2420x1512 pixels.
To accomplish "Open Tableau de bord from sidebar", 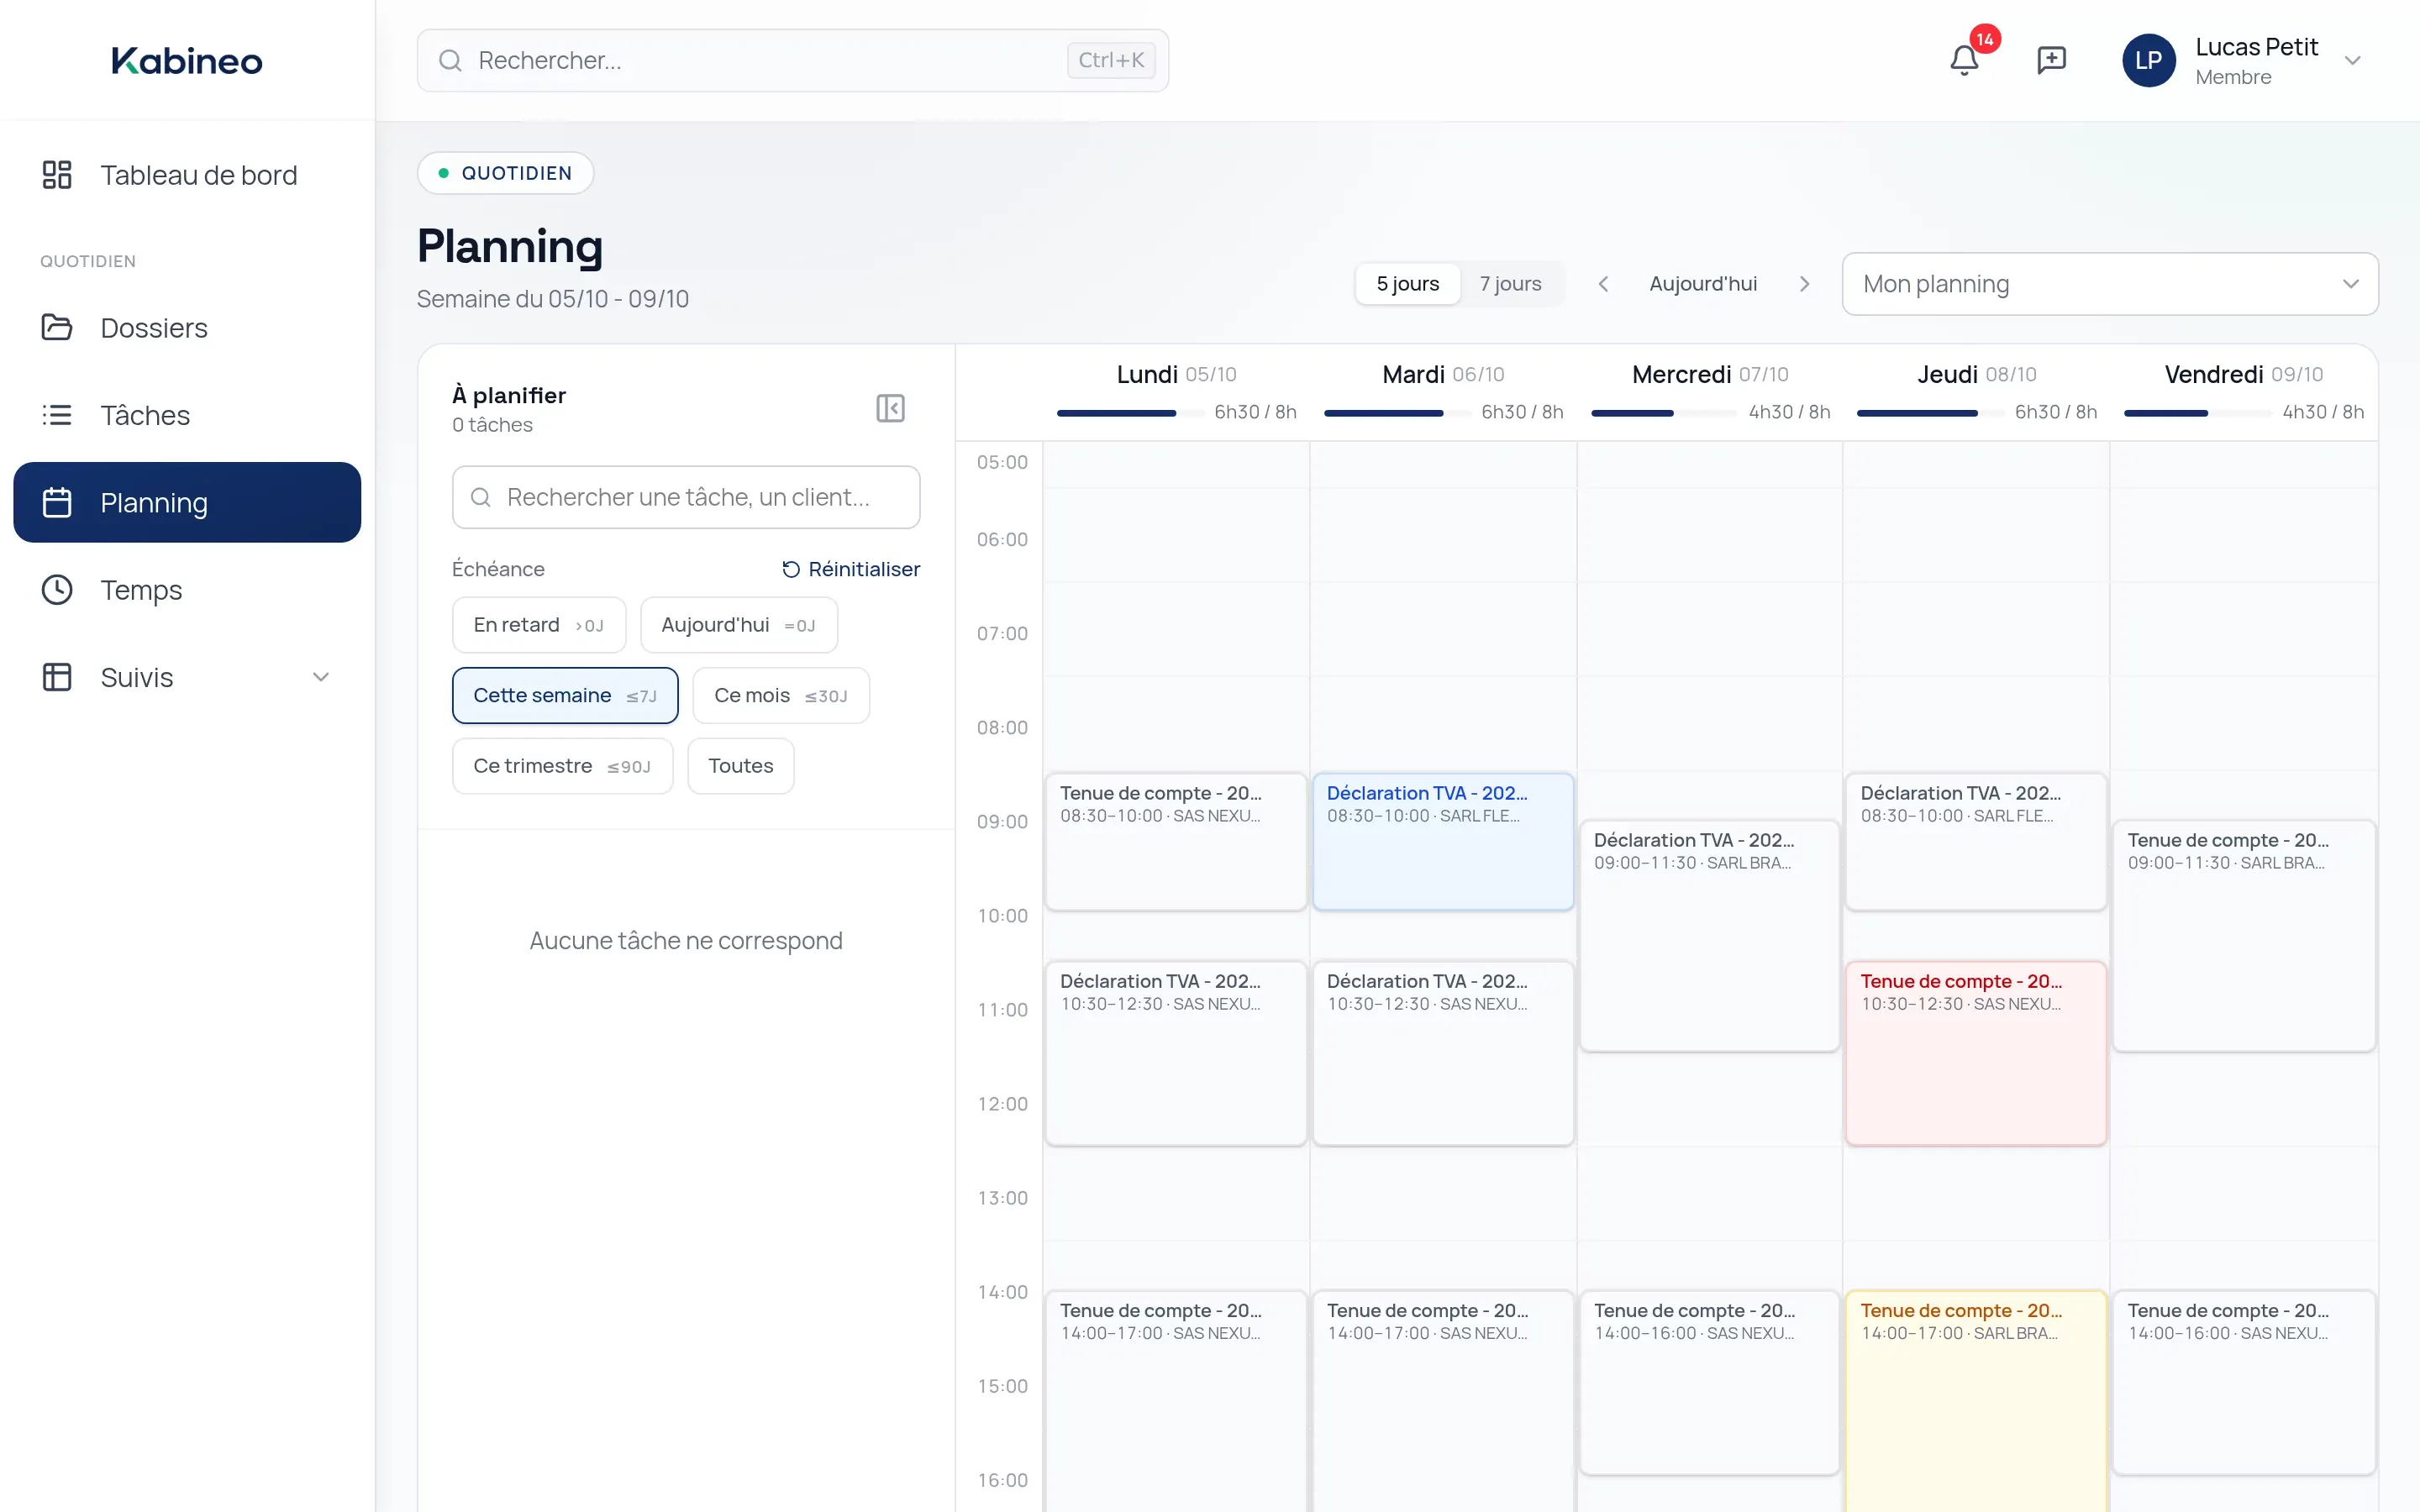I will point(187,175).
